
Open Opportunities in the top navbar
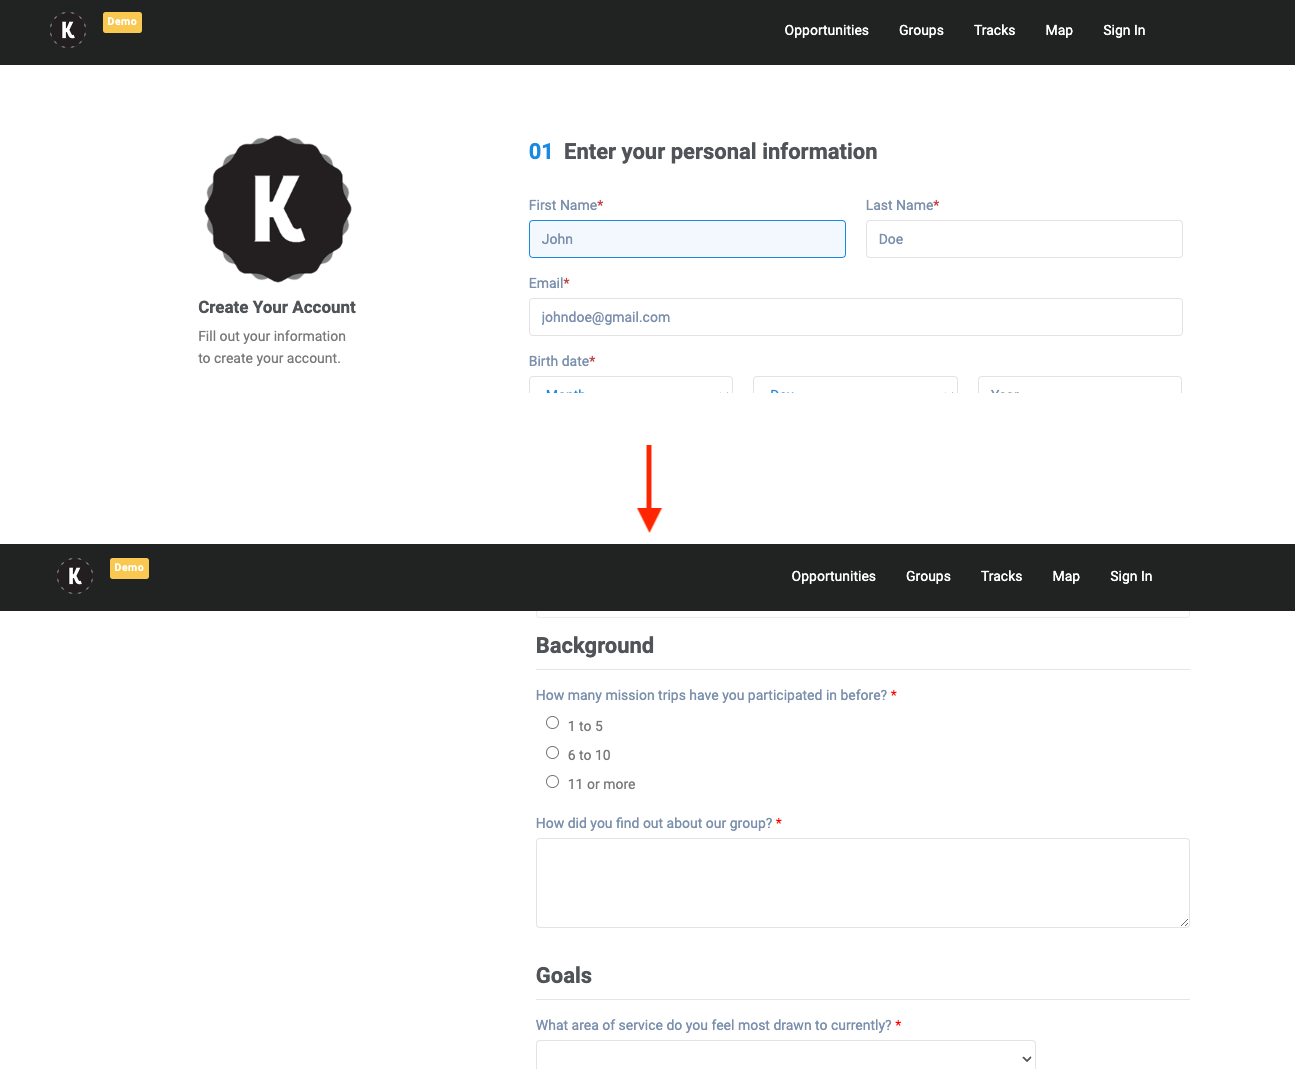tap(826, 30)
